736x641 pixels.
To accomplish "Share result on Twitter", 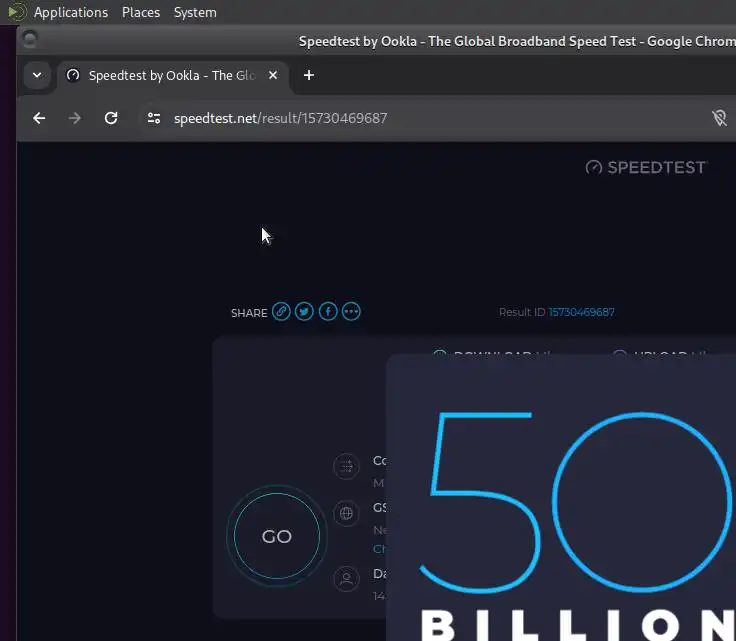I will [304, 312].
